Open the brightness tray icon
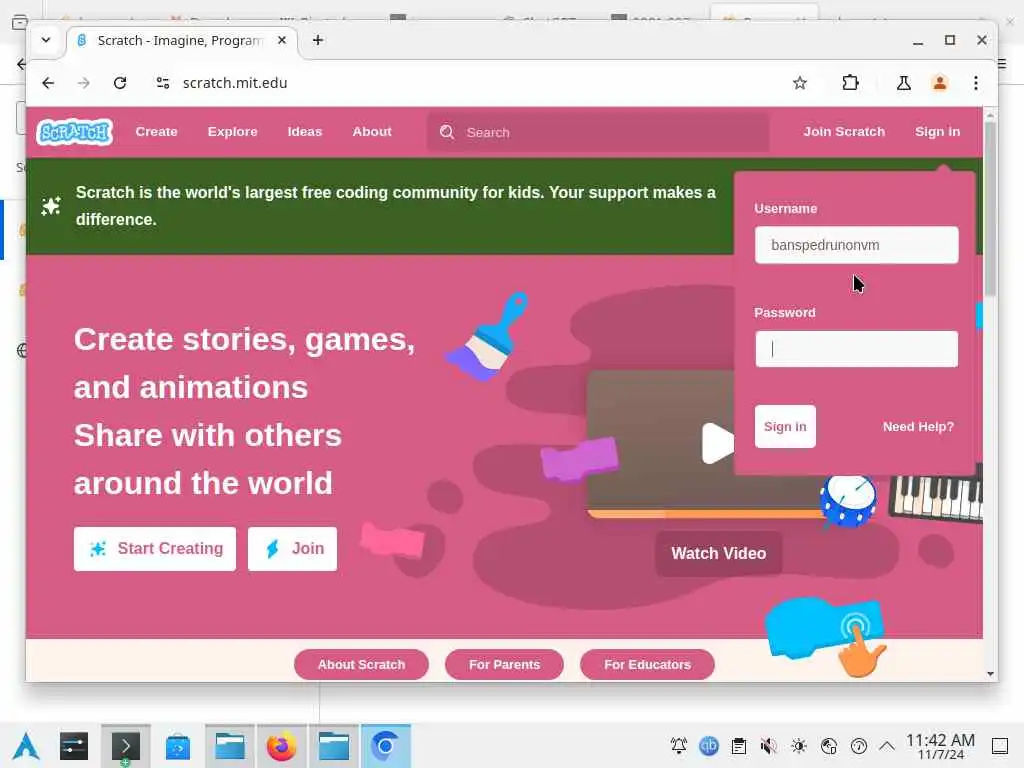Image resolution: width=1024 pixels, height=768 pixels. tap(799, 746)
